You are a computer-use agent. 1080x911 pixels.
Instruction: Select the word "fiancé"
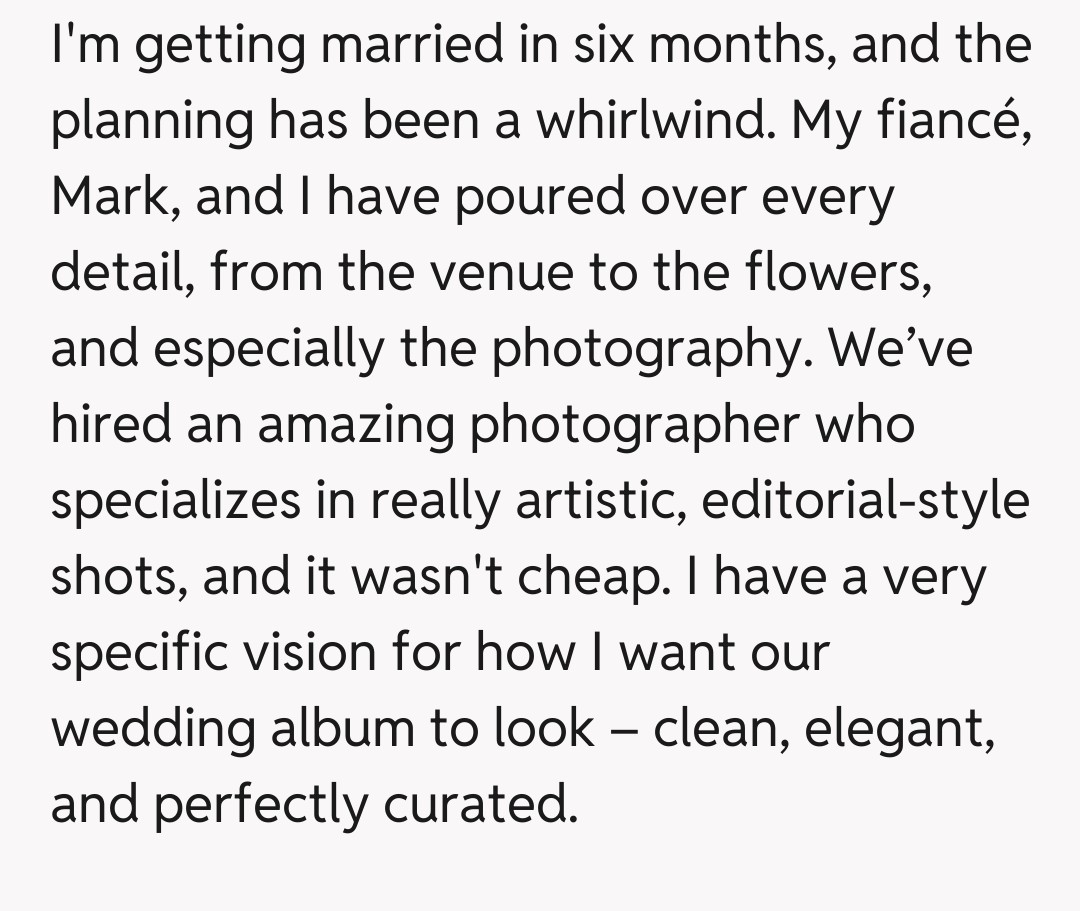pyautogui.click(x=956, y=121)
